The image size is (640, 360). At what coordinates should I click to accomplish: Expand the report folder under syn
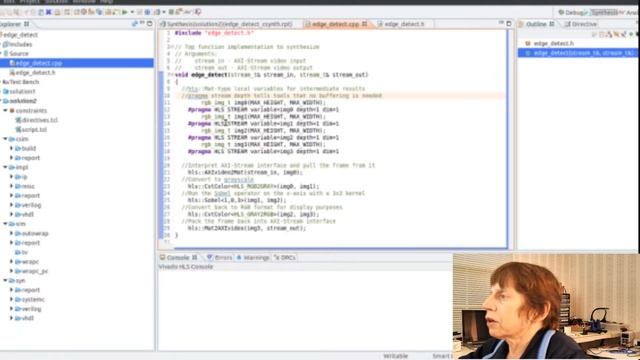(11, 290)
